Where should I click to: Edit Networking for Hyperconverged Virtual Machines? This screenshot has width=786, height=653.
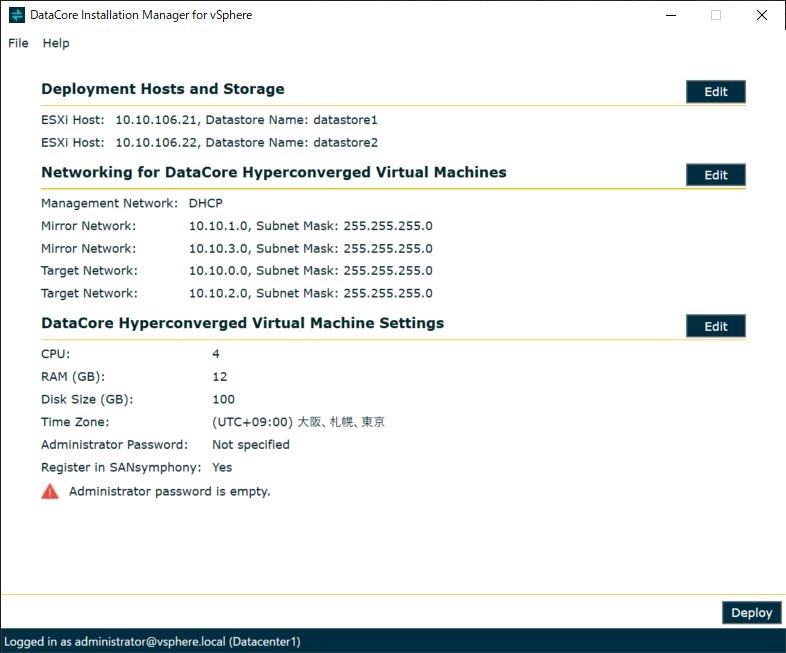tap(715, 175)
